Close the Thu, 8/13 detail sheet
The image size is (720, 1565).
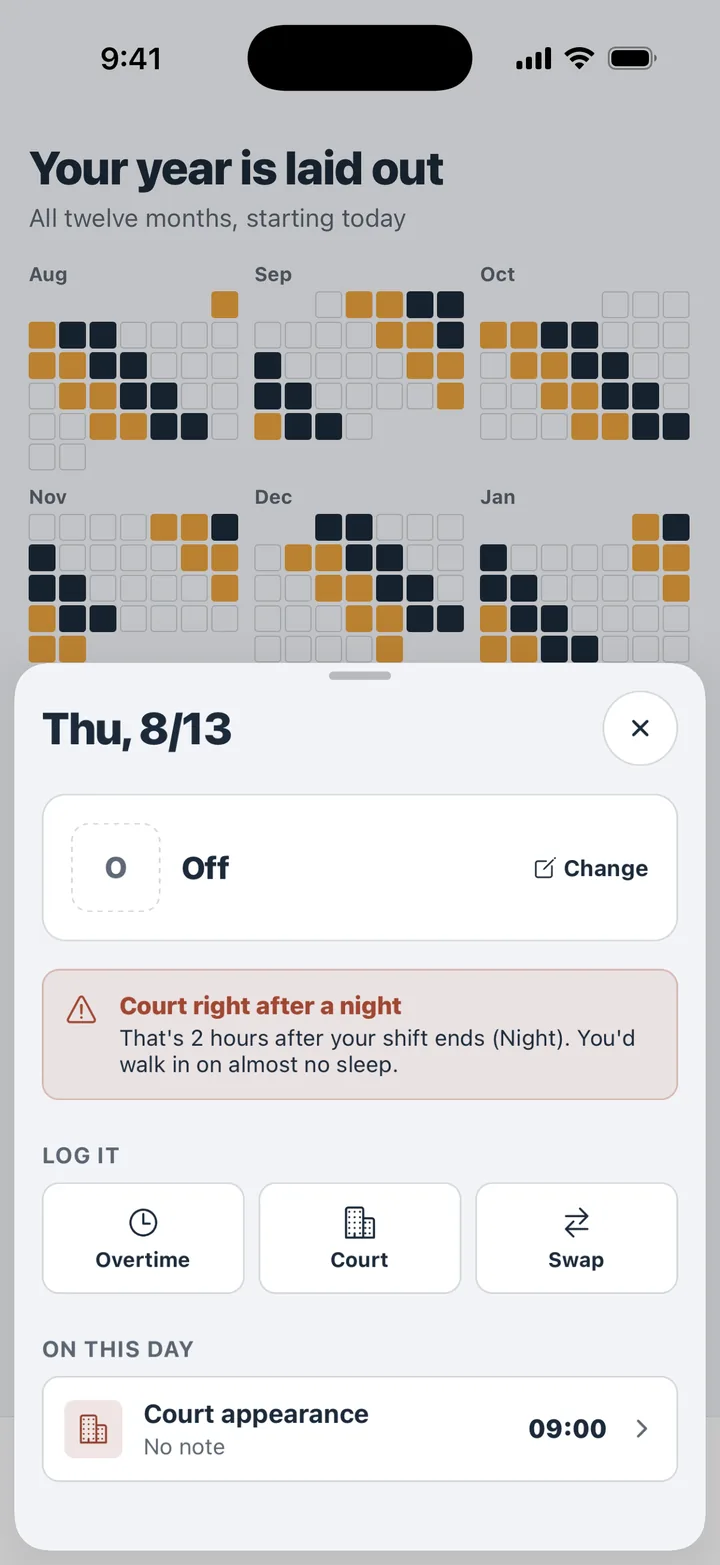tap(640, 728)
